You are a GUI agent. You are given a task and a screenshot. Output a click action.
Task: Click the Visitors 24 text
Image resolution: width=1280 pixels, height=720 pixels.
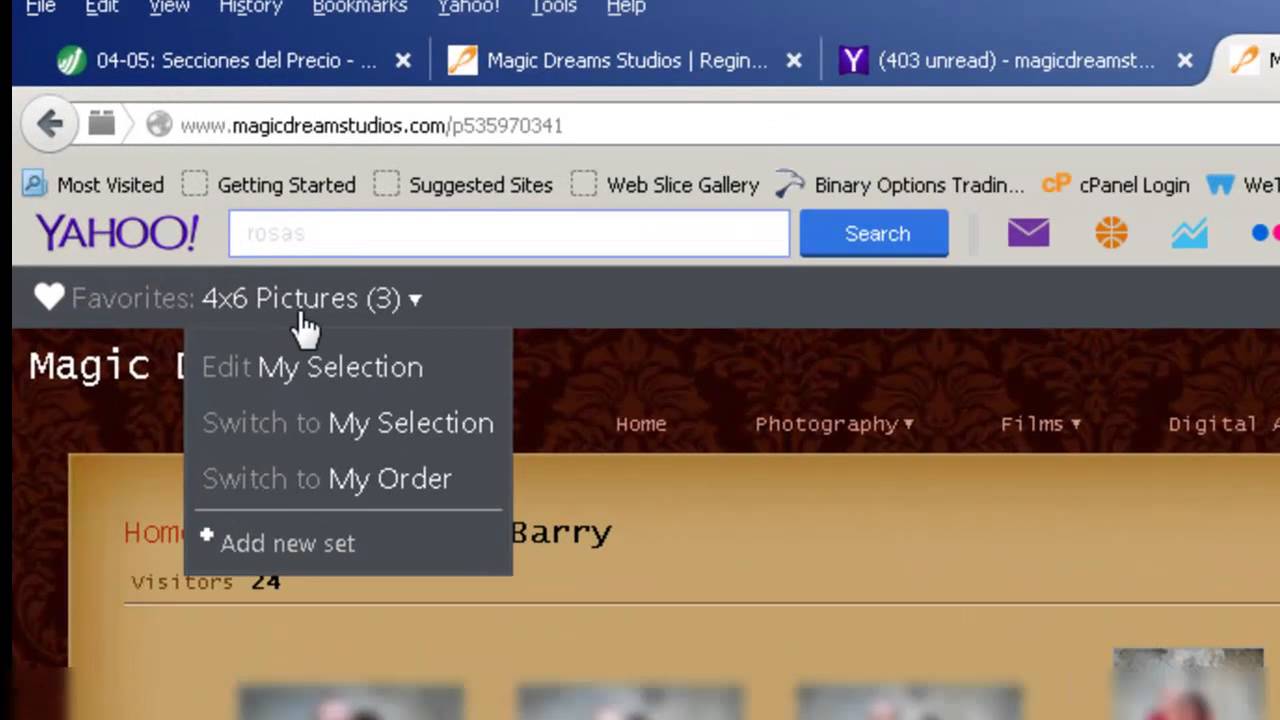206,582
